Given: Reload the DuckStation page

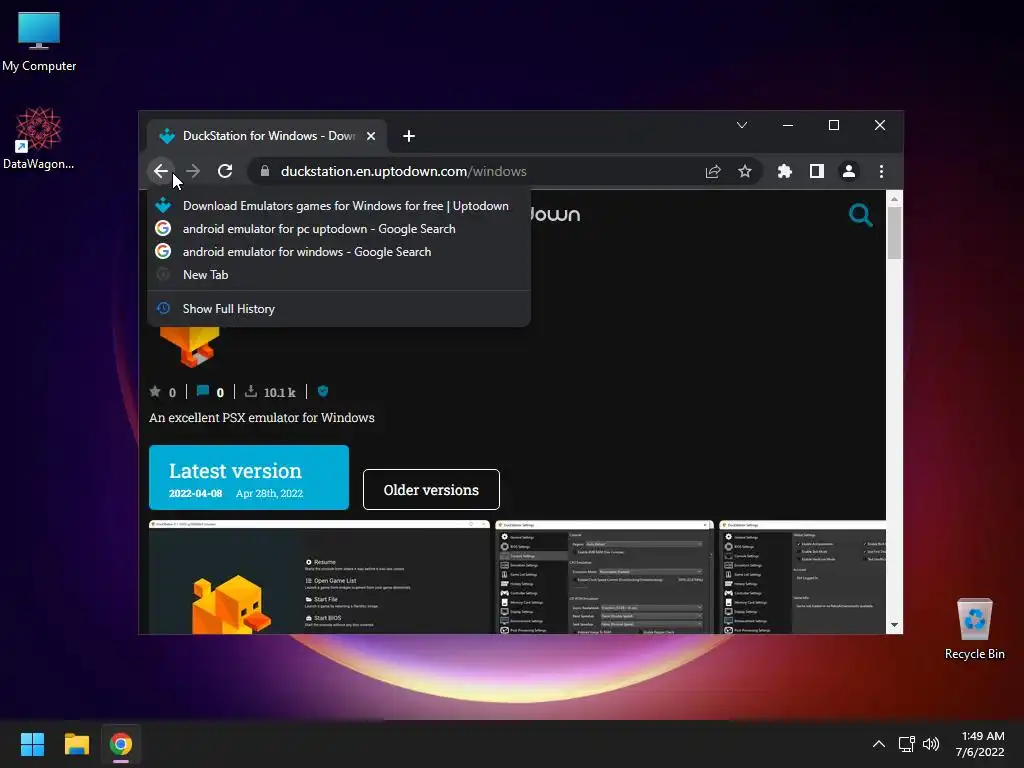Looking at the screenshot, I should pos(225,171).
